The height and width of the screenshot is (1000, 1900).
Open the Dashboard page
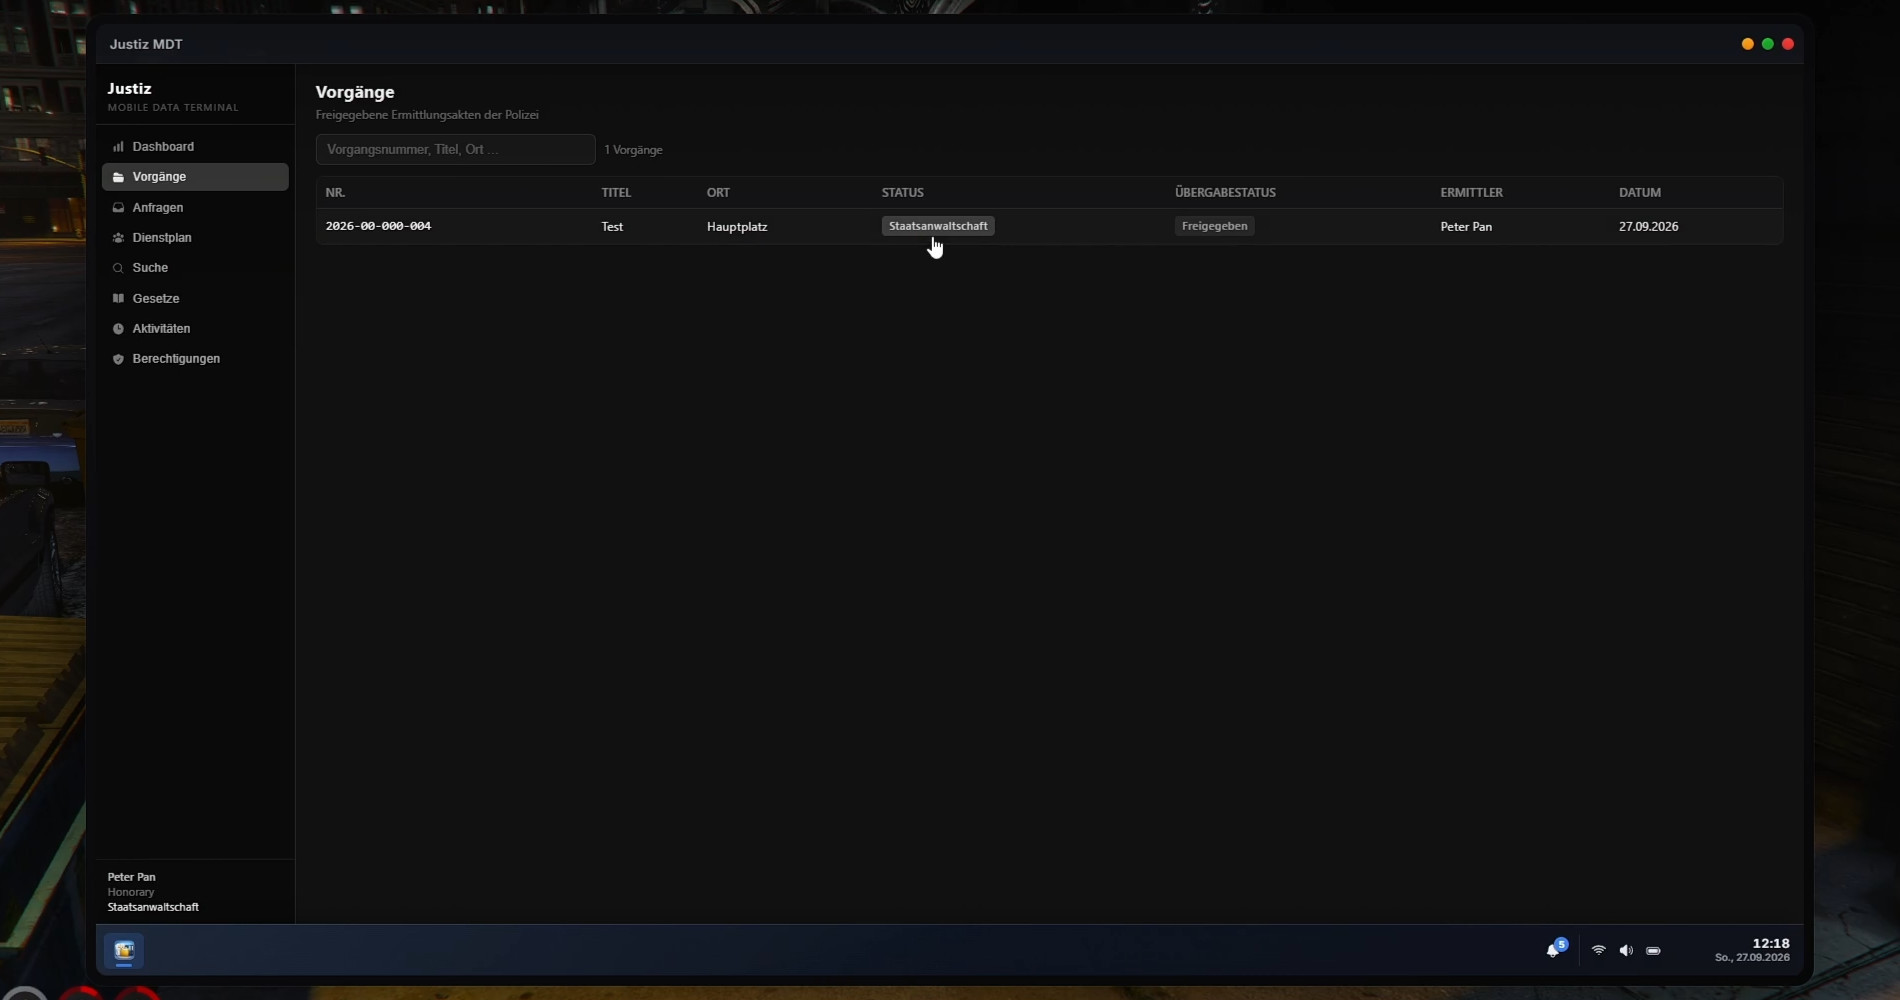(195, 147)
